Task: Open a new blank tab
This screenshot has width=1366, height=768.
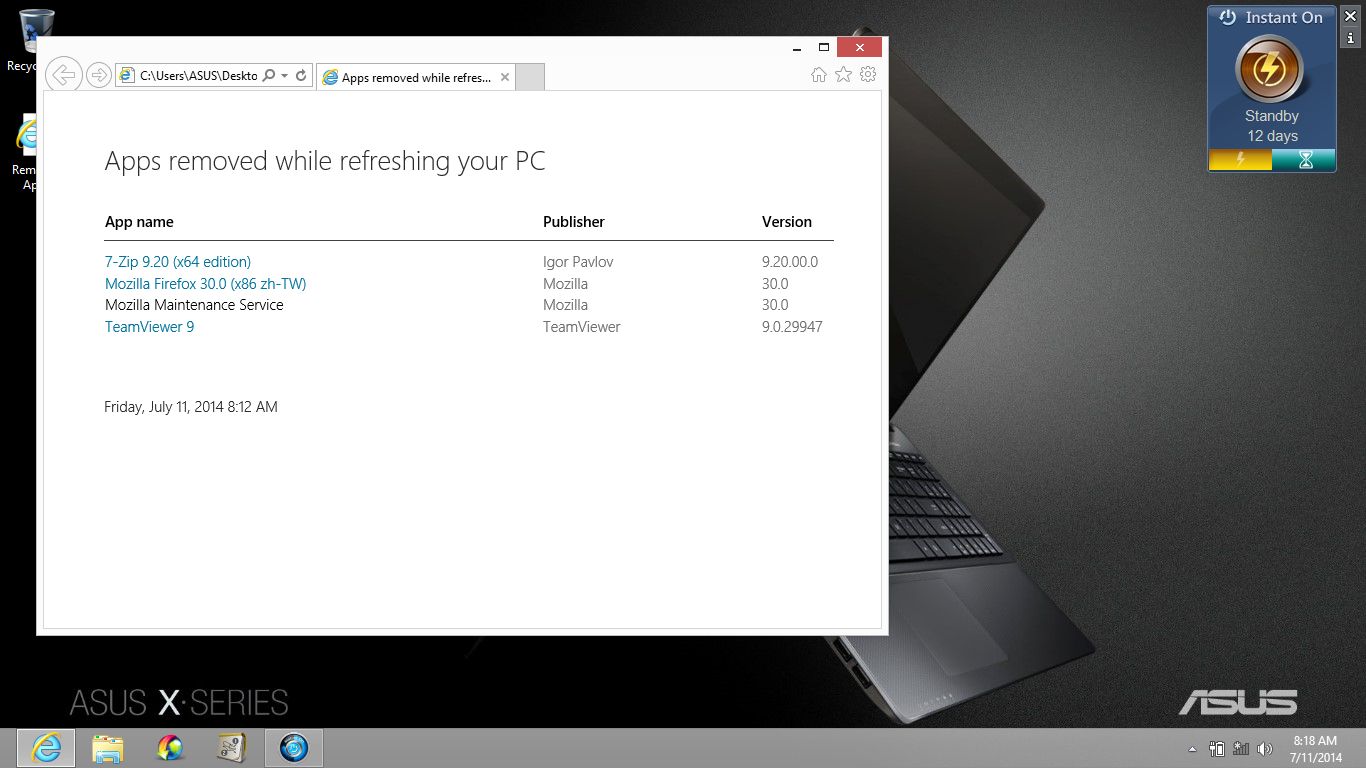Action: 530,77
